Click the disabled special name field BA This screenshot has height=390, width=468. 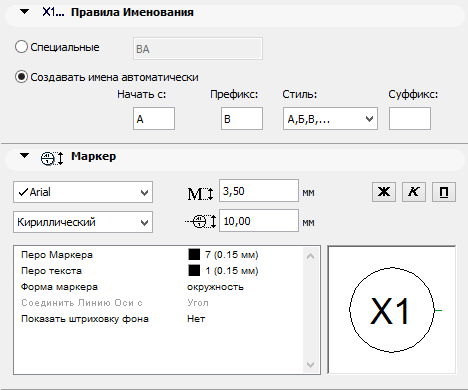[198, 49]
